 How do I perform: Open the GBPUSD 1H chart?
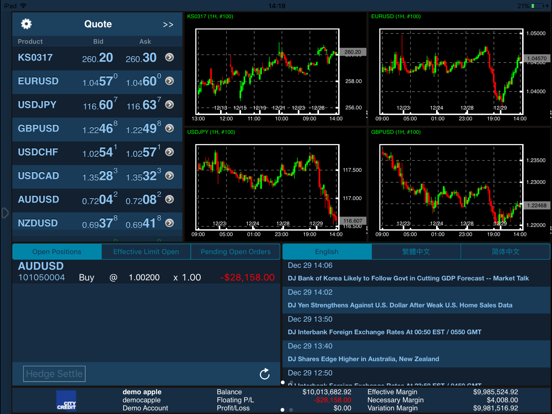coord(460,185)
